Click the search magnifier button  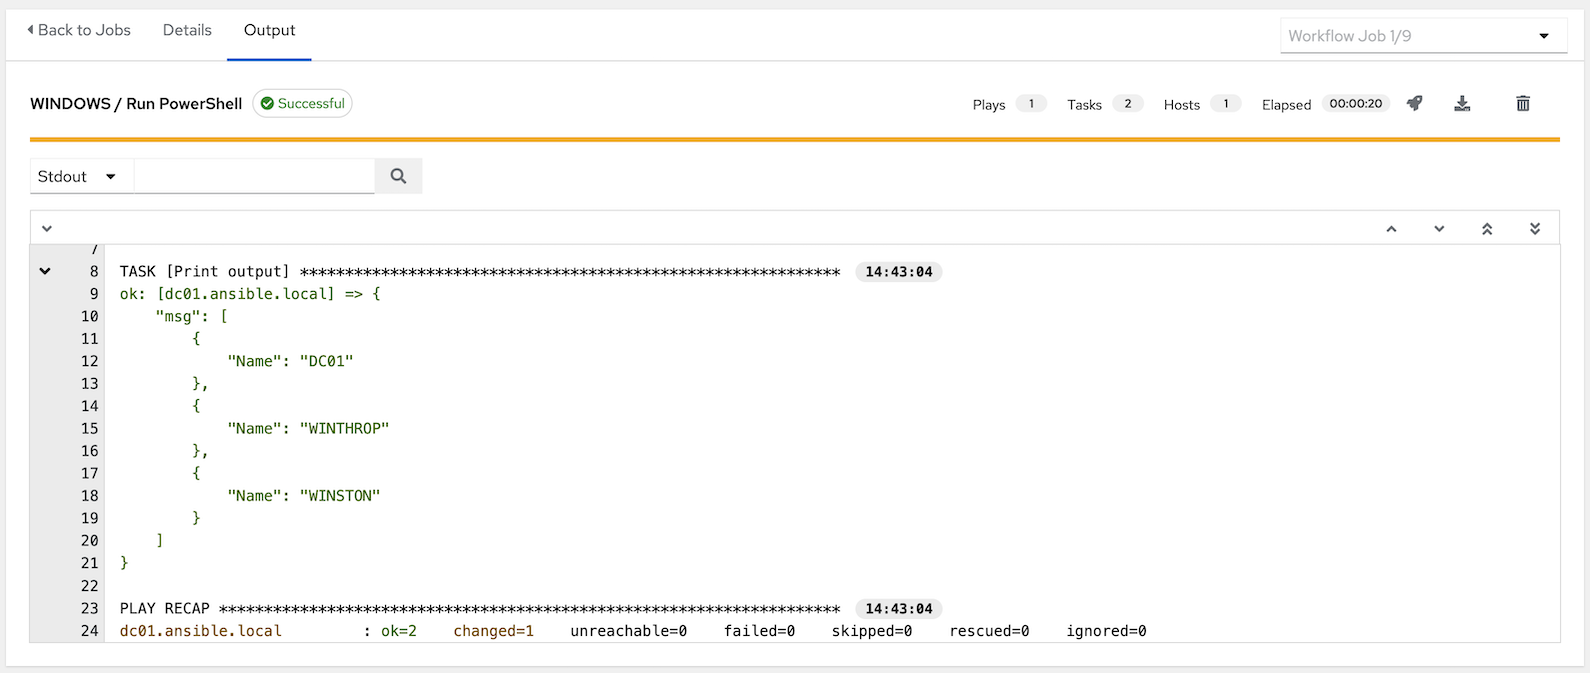pyautogui.click(x=398, y=176)
